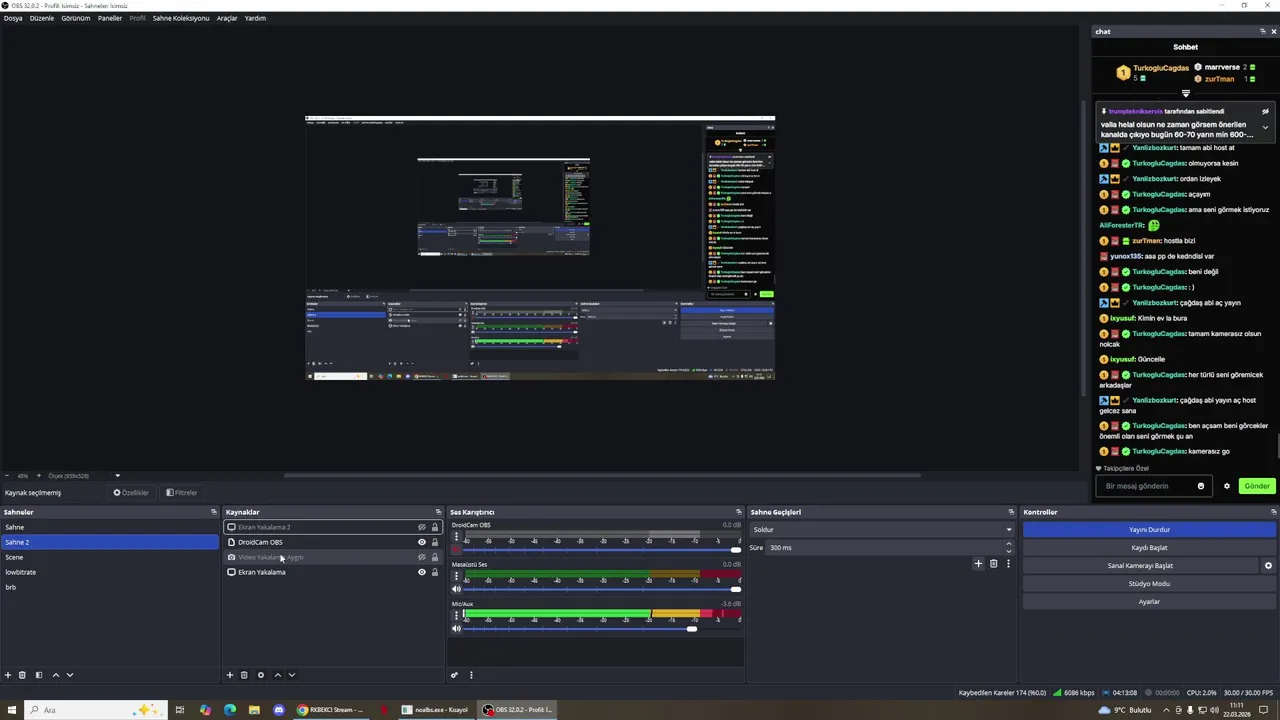The image size is (1280, 720).
Task: Enable Stüdyo Modu
Action: (1149, 584)
